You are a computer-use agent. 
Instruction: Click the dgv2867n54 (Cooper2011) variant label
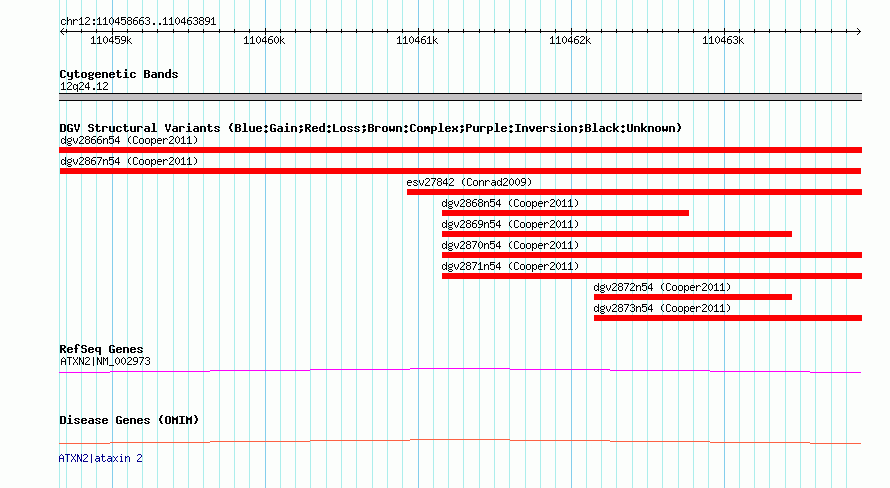(129, 161)
